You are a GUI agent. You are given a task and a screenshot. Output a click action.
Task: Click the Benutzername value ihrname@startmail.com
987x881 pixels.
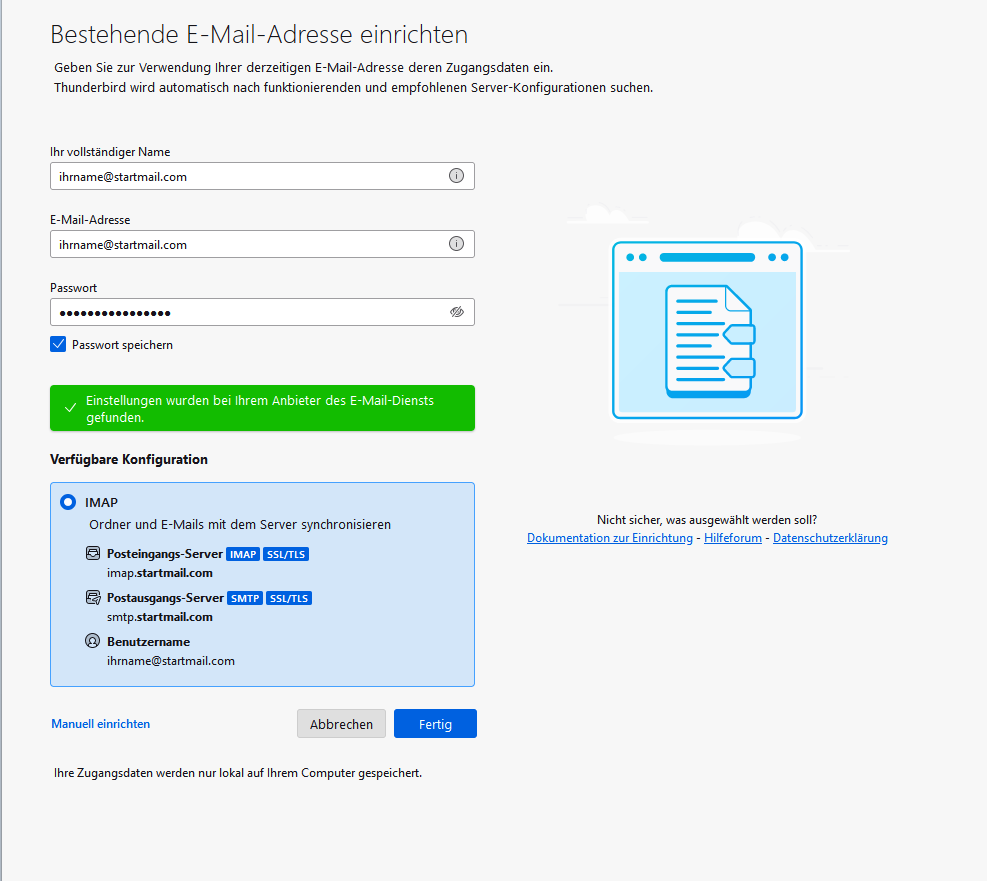tap(171, 661)
